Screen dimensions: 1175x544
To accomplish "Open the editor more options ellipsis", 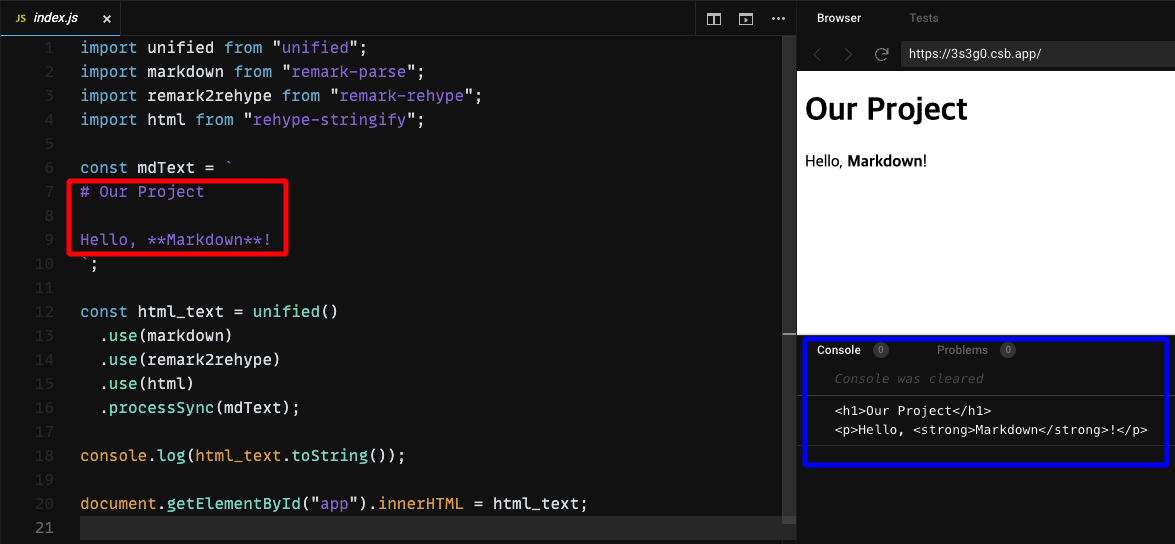I will [778, 19].
